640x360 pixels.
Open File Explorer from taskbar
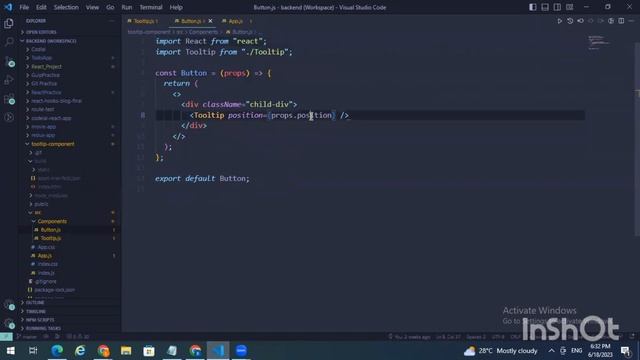coord(126,351)
